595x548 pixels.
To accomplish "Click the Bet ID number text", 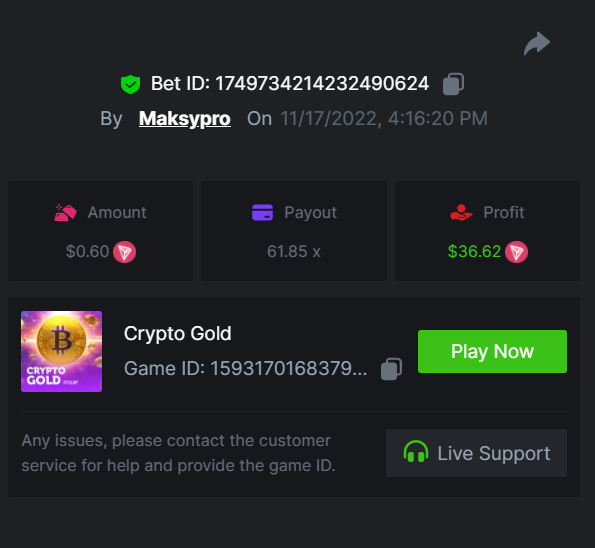I will 322,83.
